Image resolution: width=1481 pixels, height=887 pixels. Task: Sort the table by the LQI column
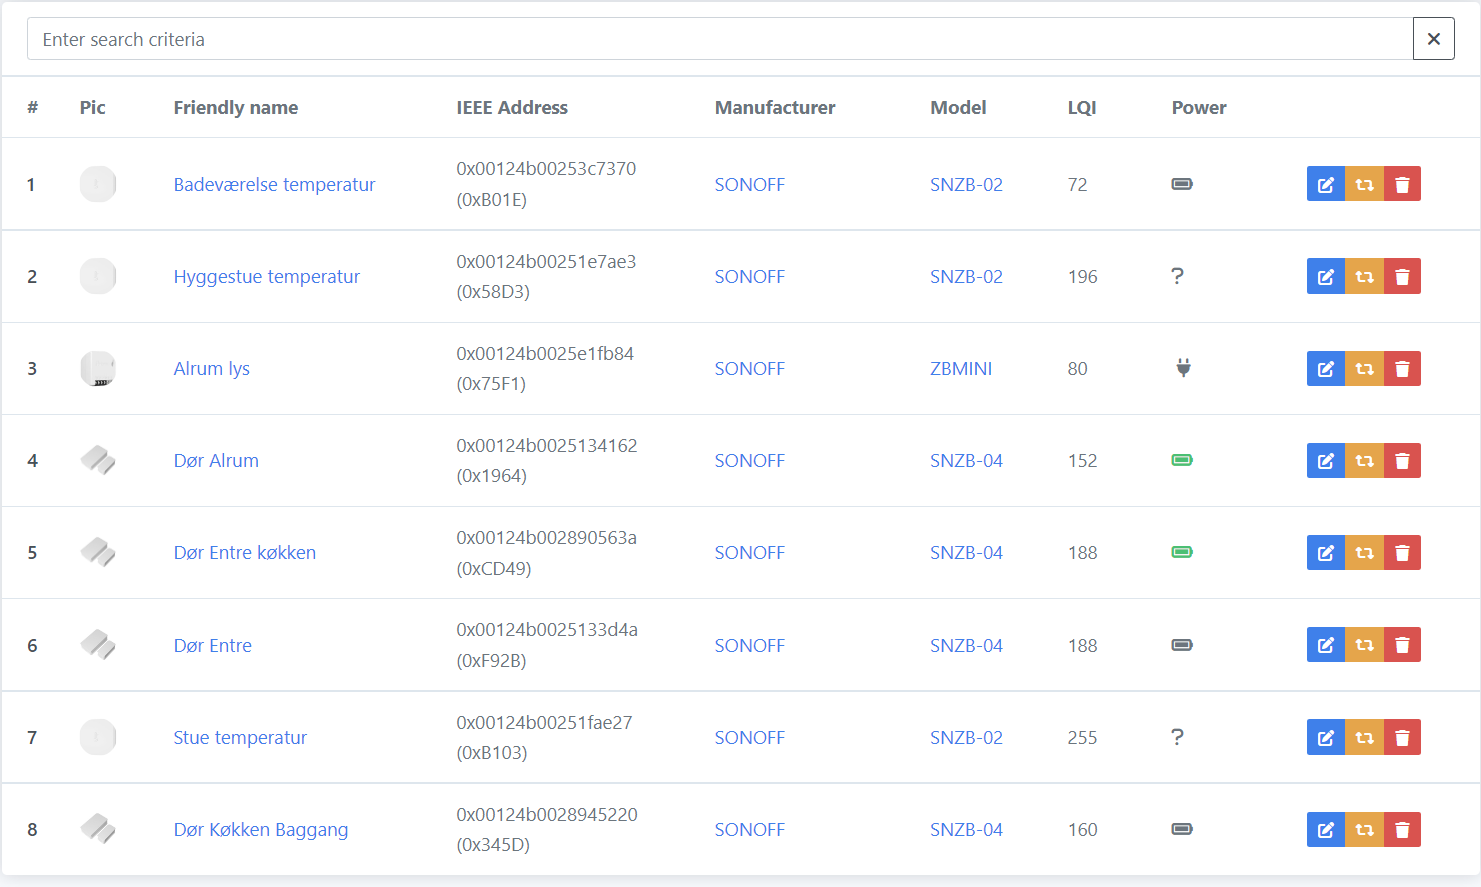tap(1081, 107)
